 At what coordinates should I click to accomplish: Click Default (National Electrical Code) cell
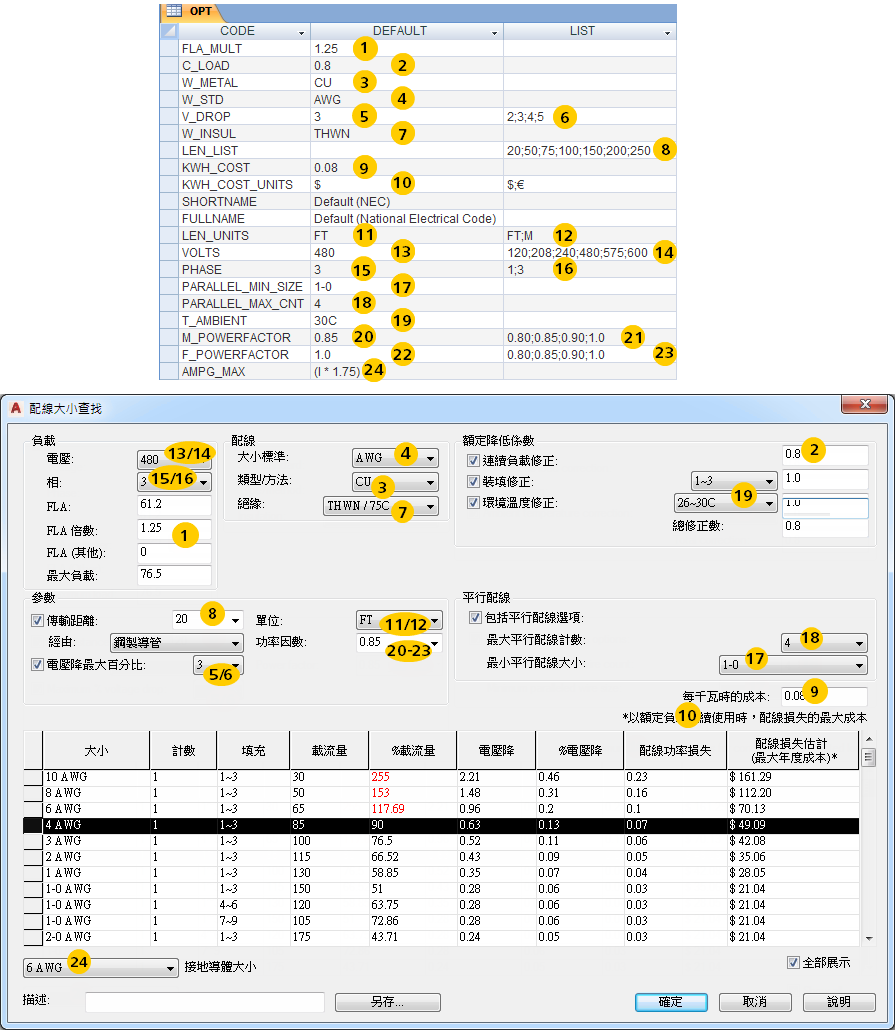405,219
